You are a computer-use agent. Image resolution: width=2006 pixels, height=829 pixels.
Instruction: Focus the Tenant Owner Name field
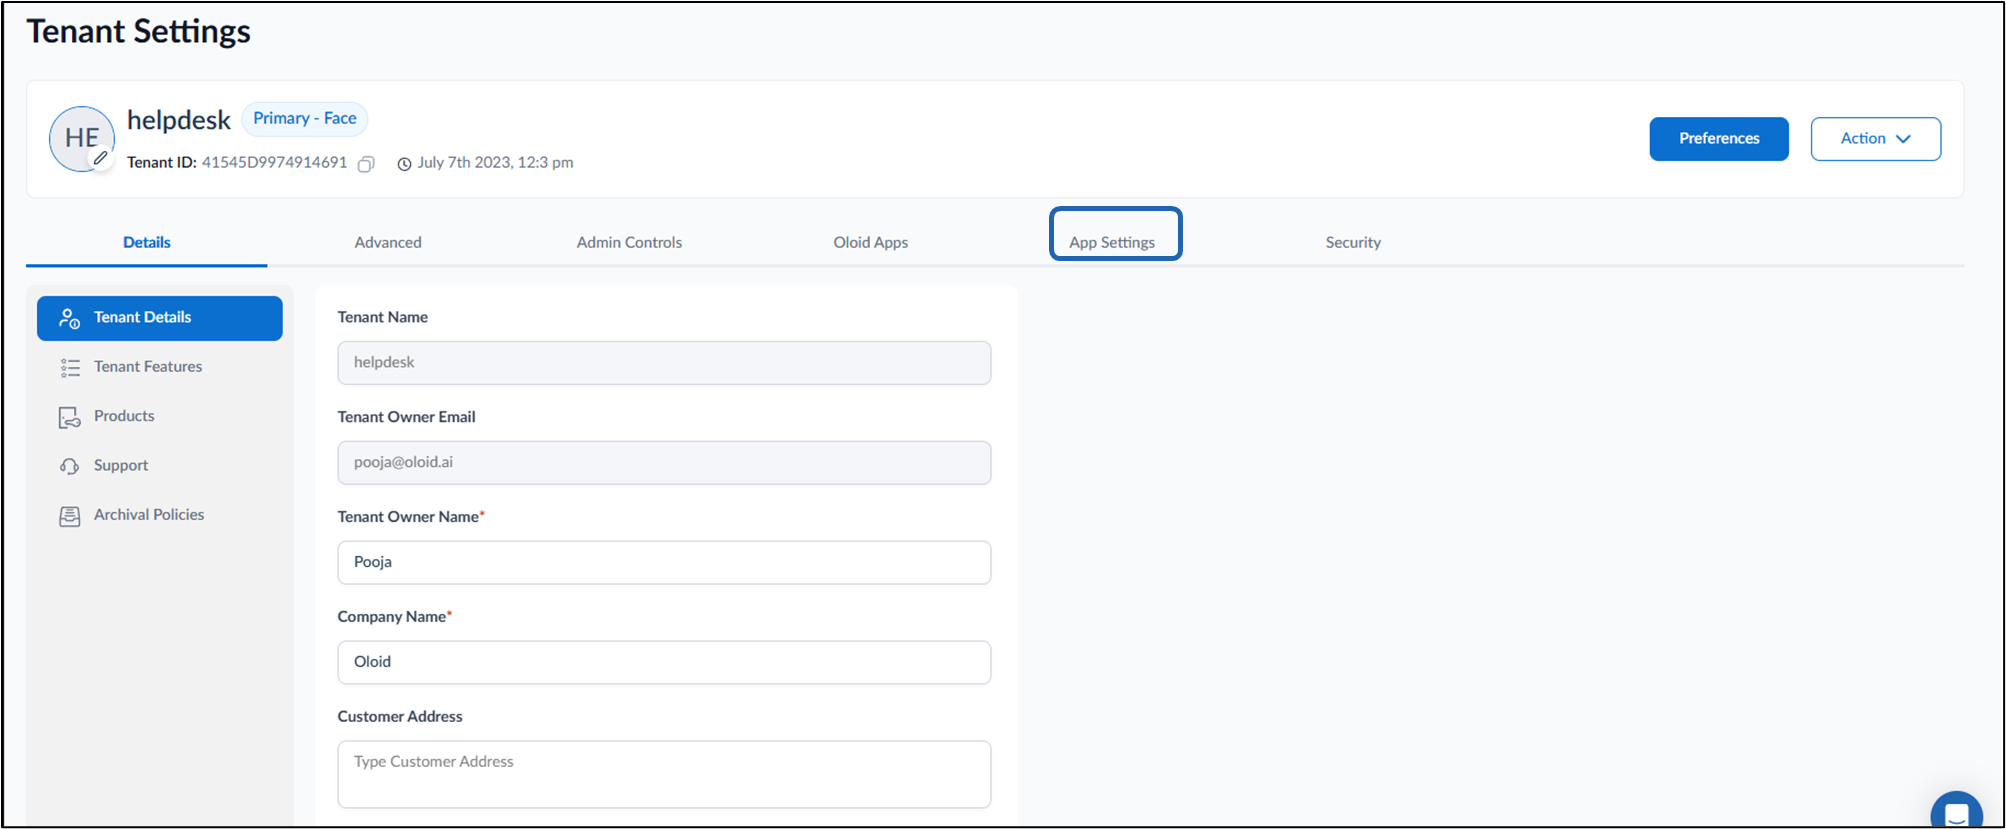tap(664, 563)
